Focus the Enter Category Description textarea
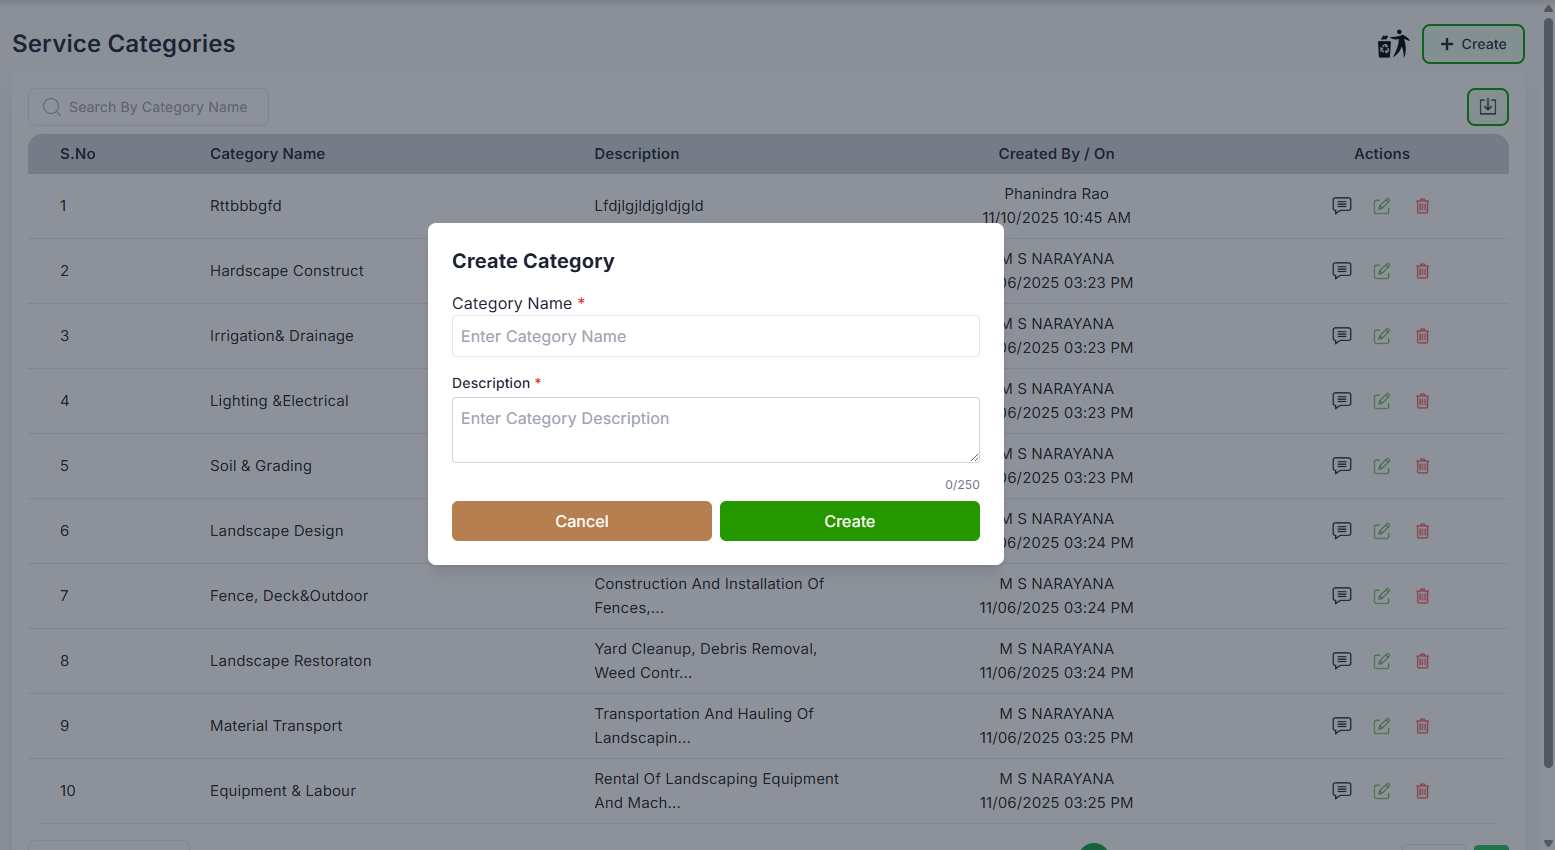Image resolution: width=1555 pixels, height=850 pixels. click(716, 430)
